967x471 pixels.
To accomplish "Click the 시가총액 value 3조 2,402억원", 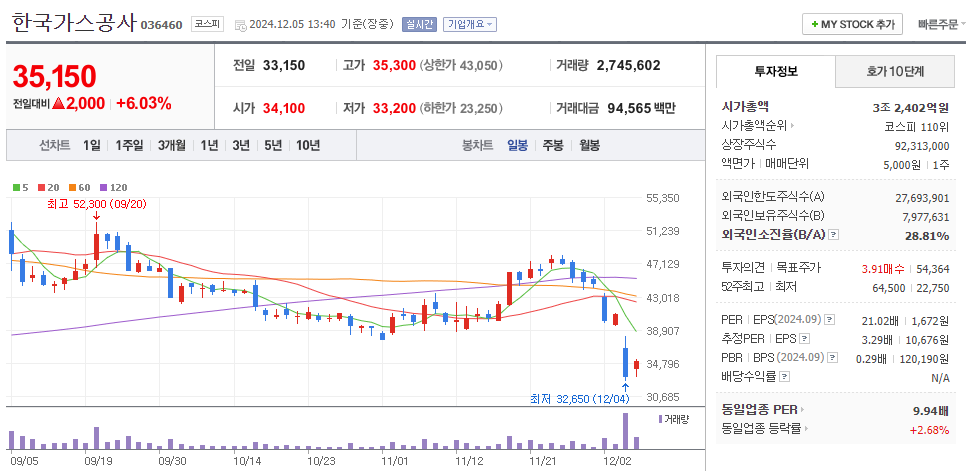I will [910, 107].
